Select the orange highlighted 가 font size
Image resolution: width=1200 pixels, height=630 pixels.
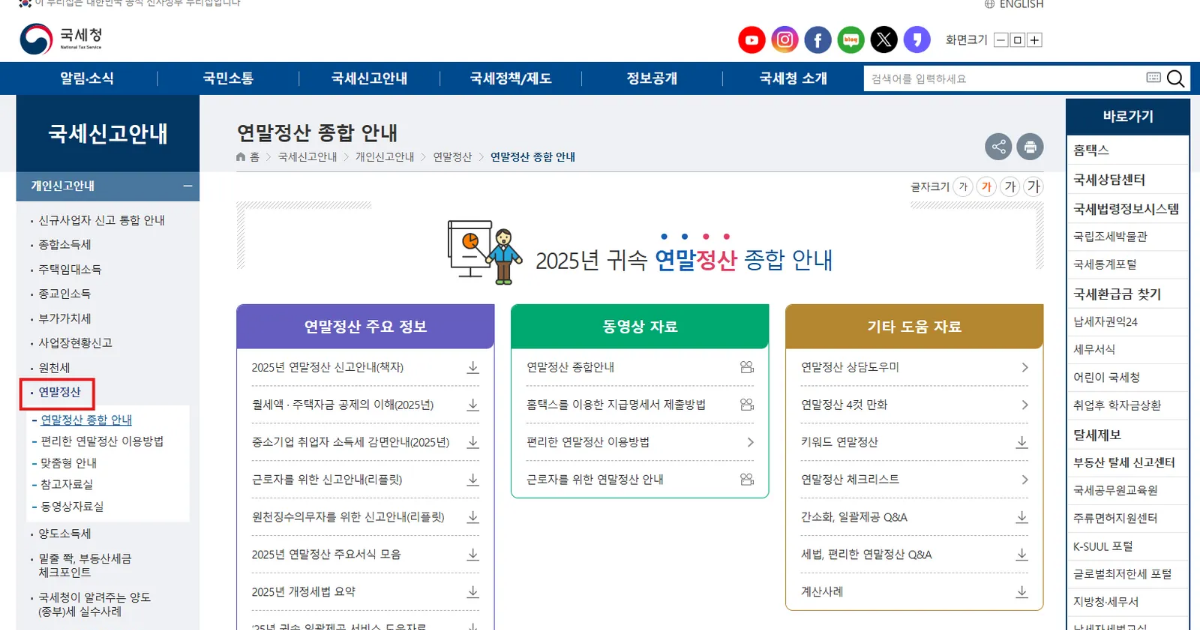pos(986,186)
